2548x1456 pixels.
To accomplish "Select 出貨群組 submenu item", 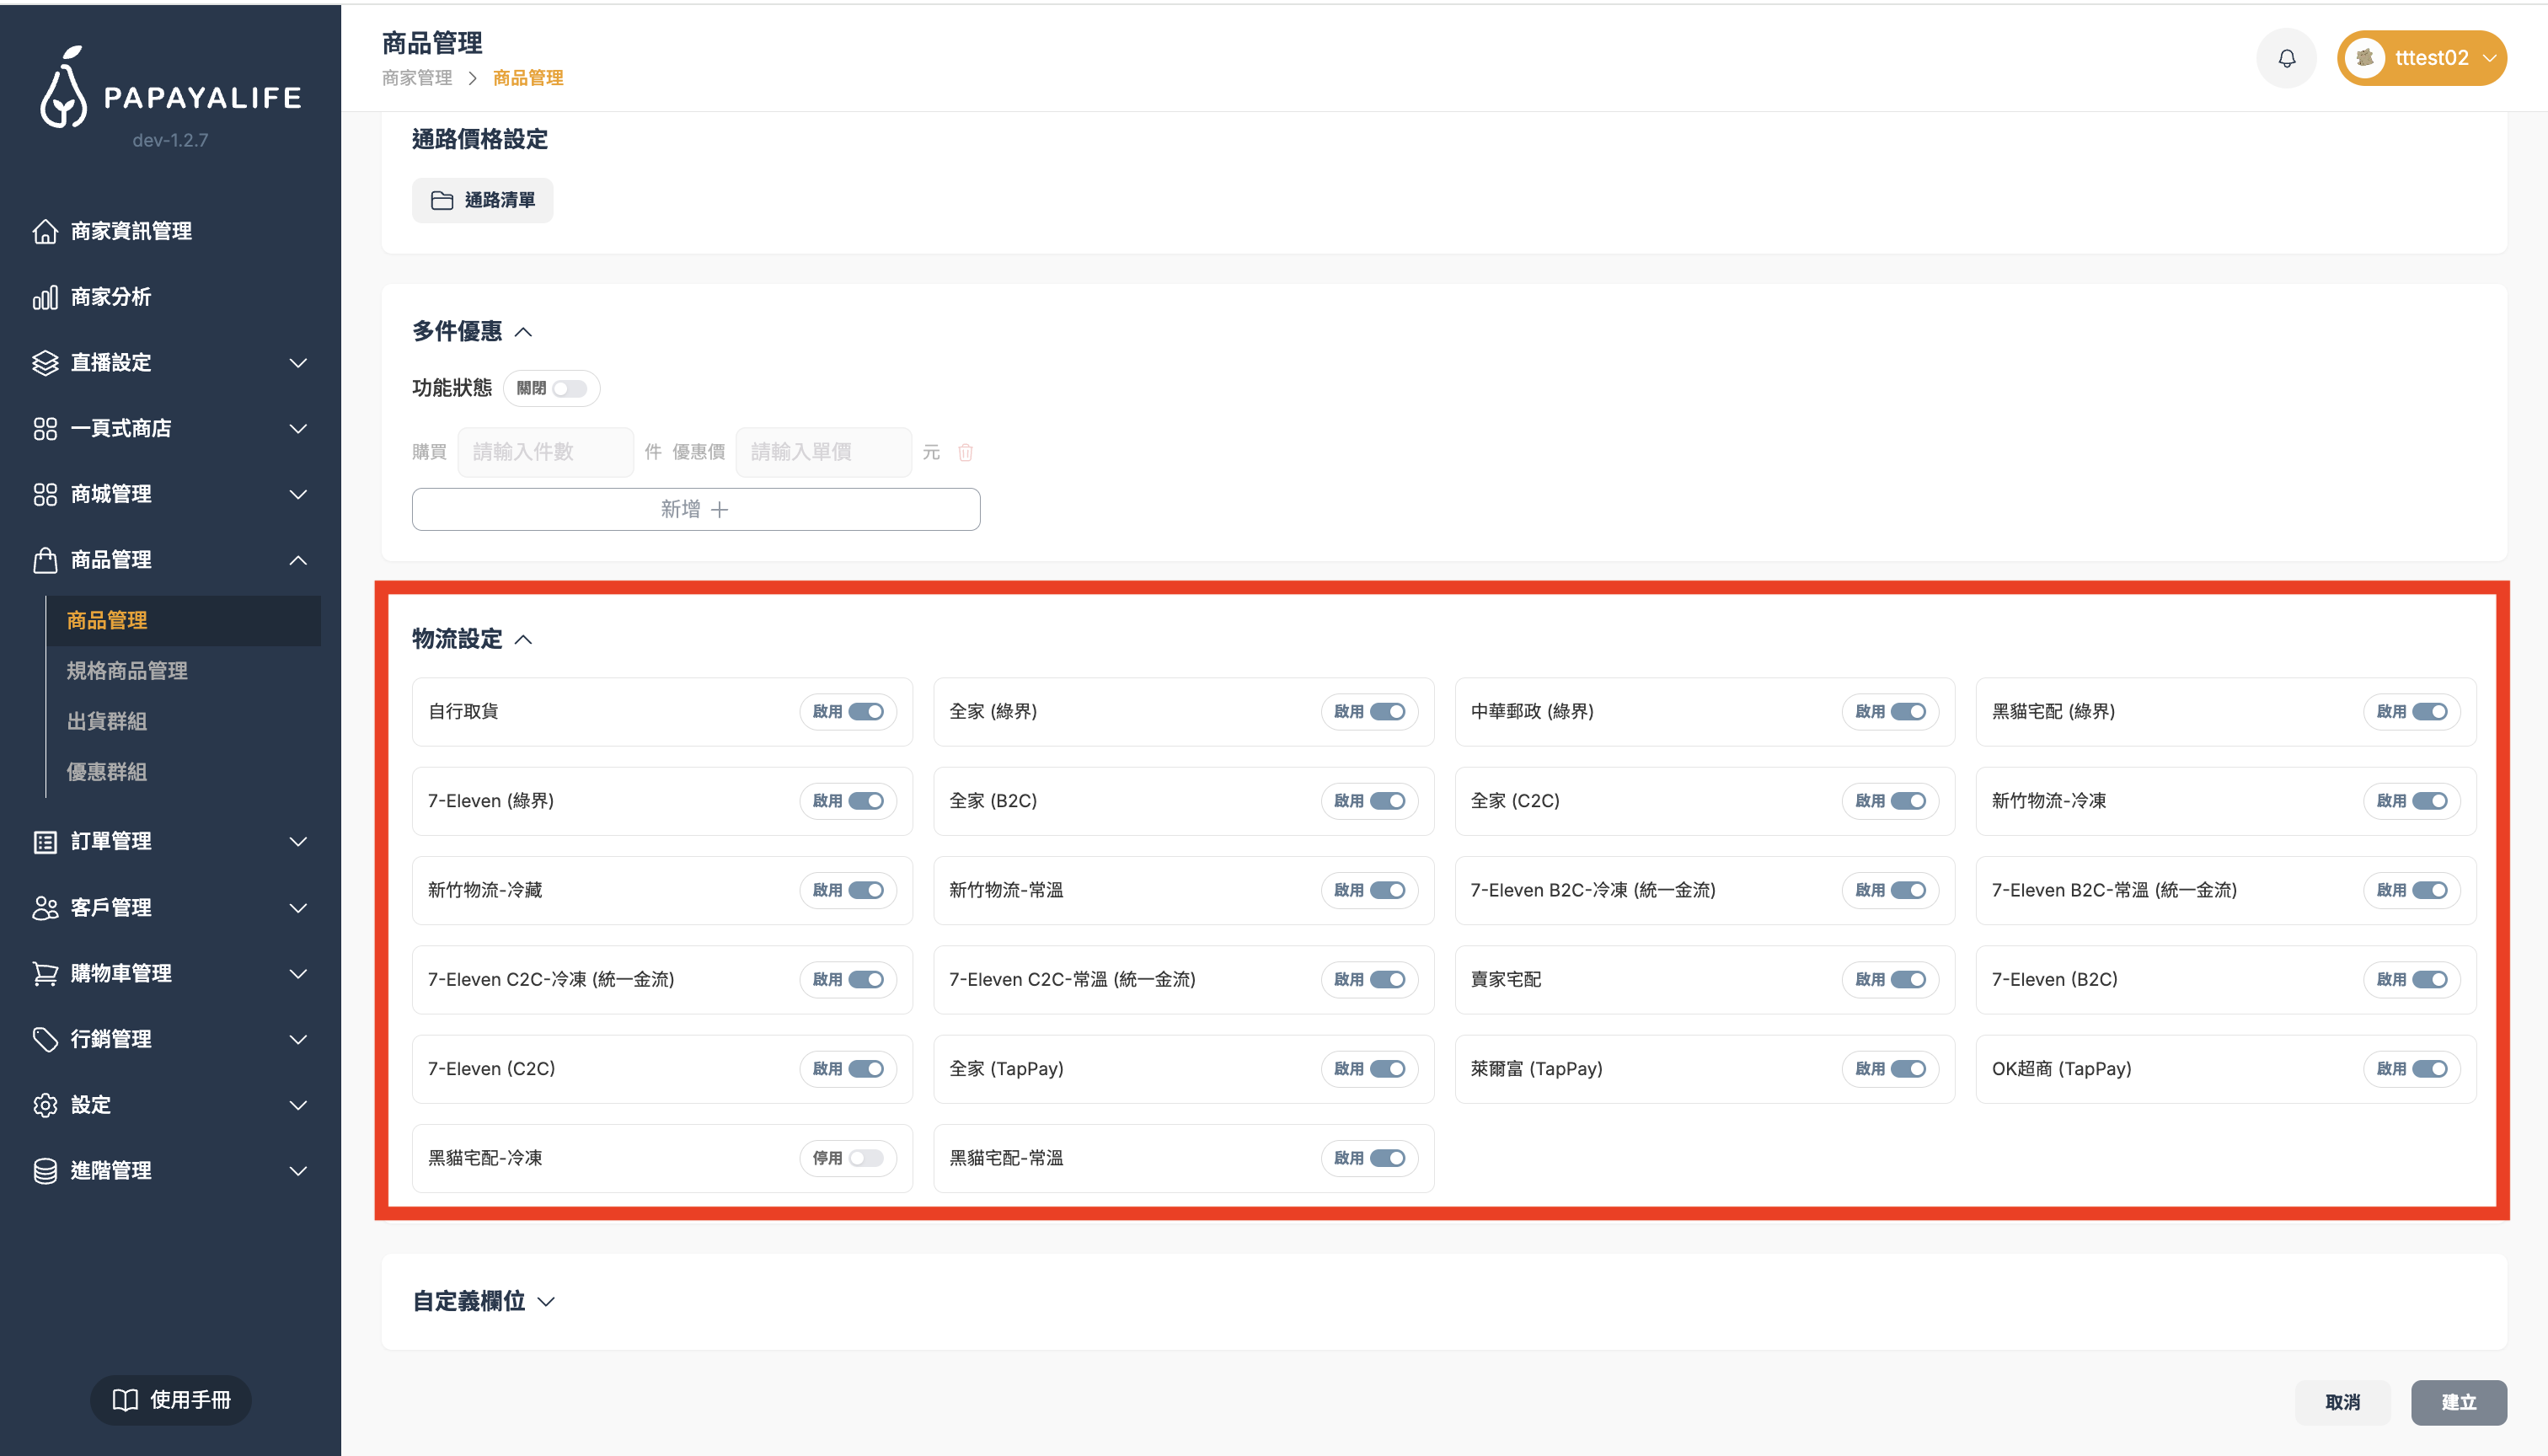I will point(107,721).
